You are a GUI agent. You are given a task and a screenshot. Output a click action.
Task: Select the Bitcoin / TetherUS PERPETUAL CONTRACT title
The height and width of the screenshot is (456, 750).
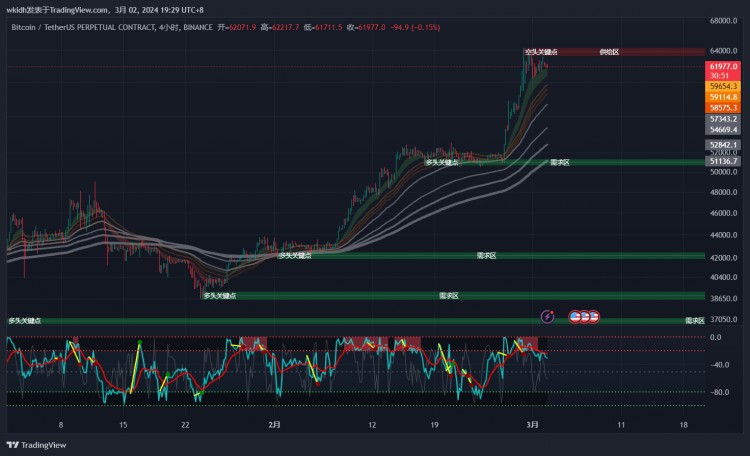[x=83, y=27]
